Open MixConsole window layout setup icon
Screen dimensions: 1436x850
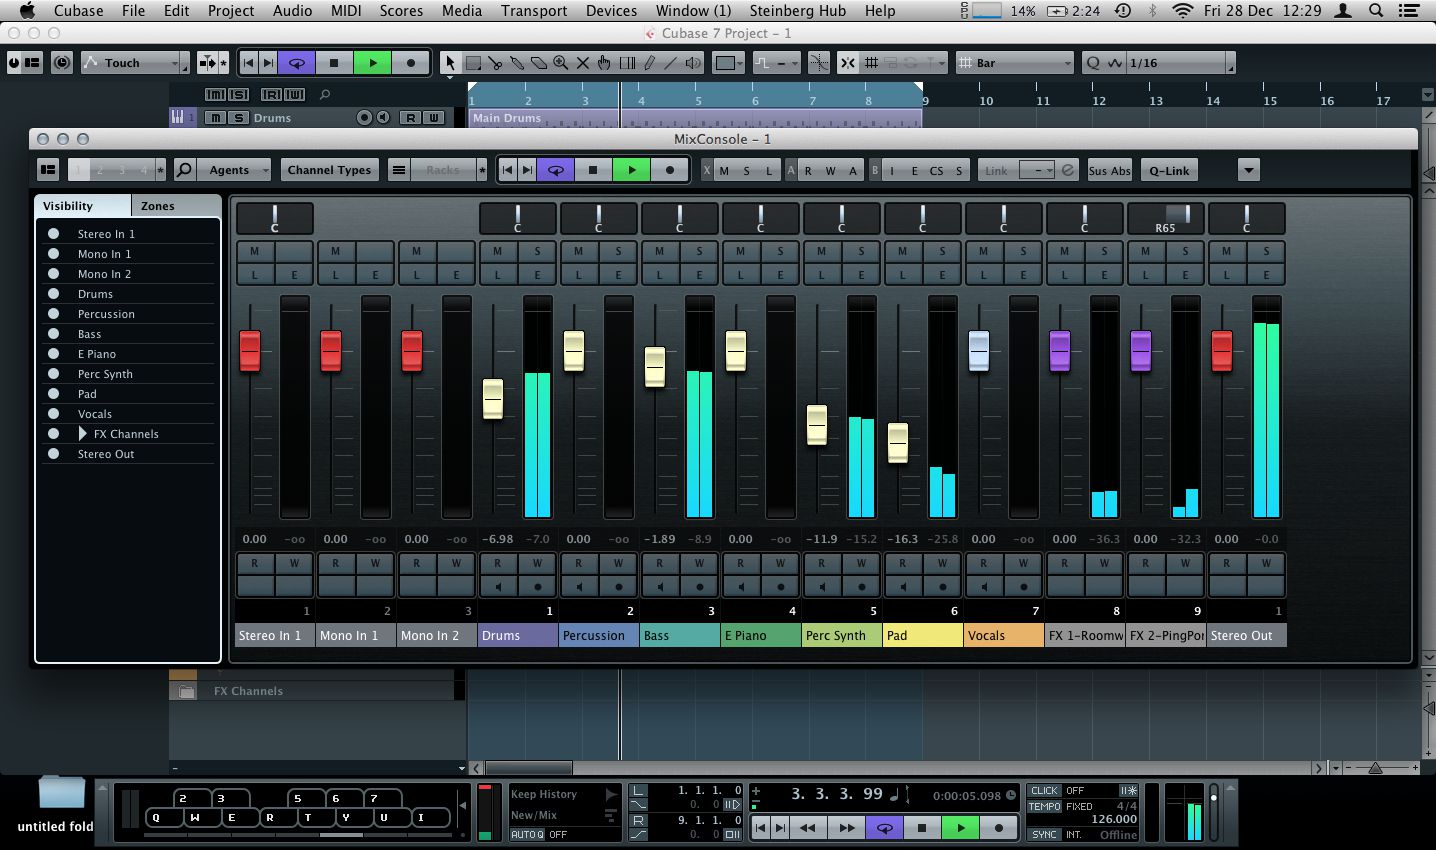47,170
